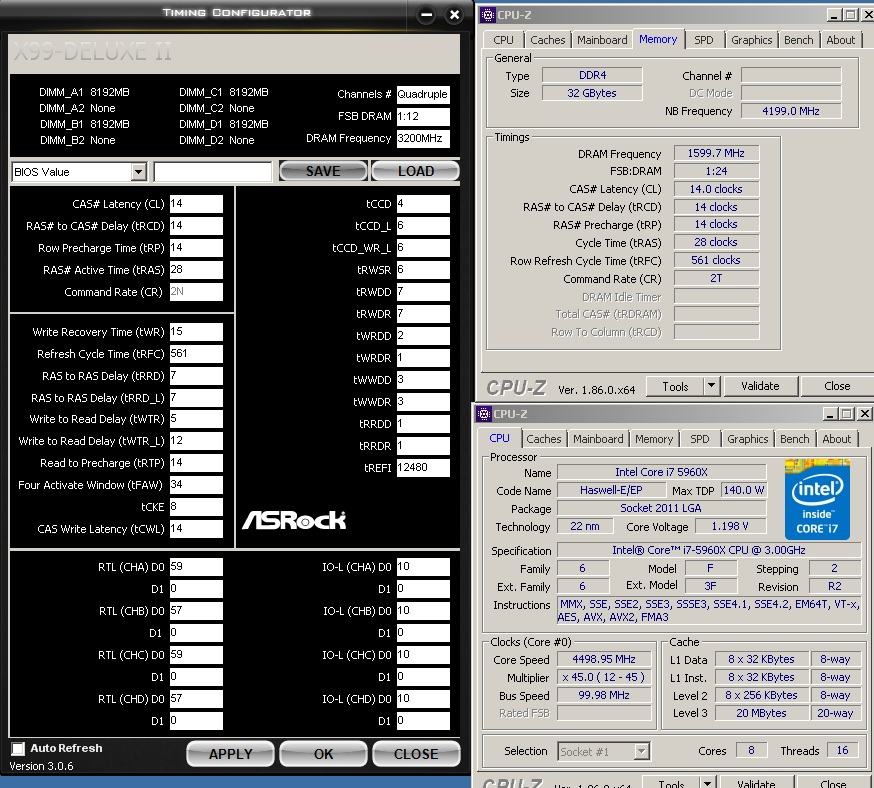Click the Multiplier x 45.0 value
The image size is (874, 788).
click(604, 677)
